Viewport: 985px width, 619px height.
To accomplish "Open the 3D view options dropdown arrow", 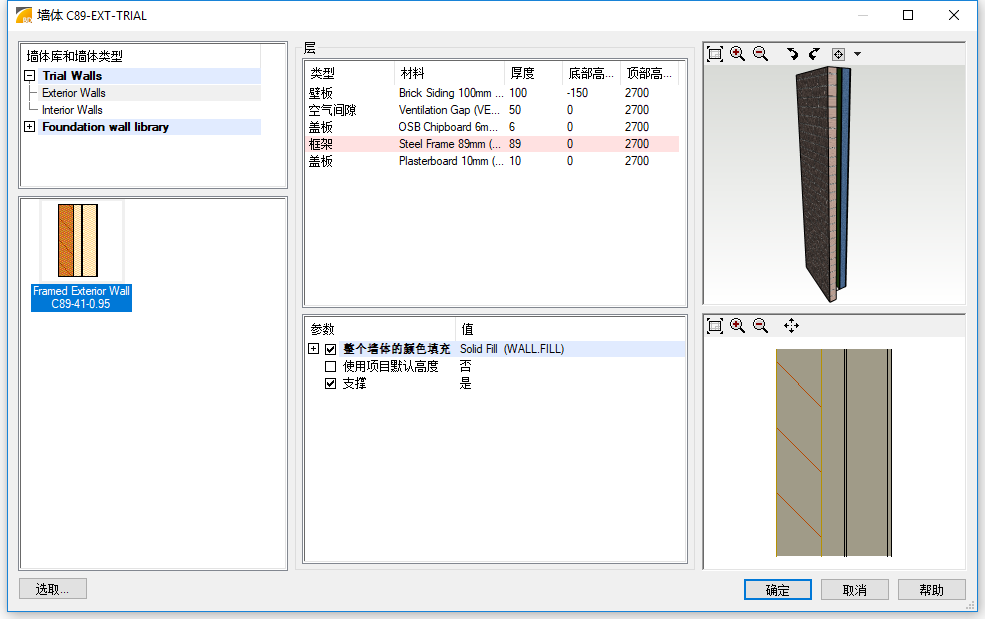I will (x=857, y=54).
